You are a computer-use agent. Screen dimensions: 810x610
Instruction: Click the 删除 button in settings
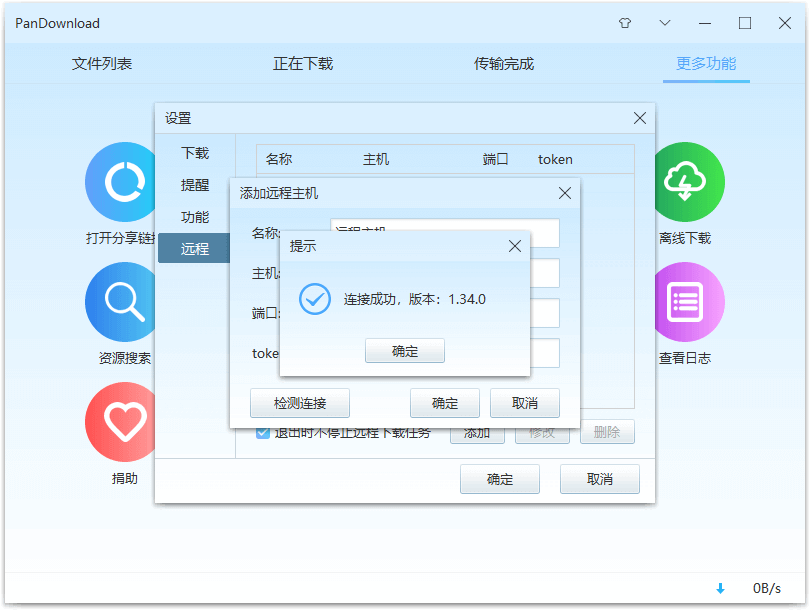pyautogui.click(x=607, y=432)
